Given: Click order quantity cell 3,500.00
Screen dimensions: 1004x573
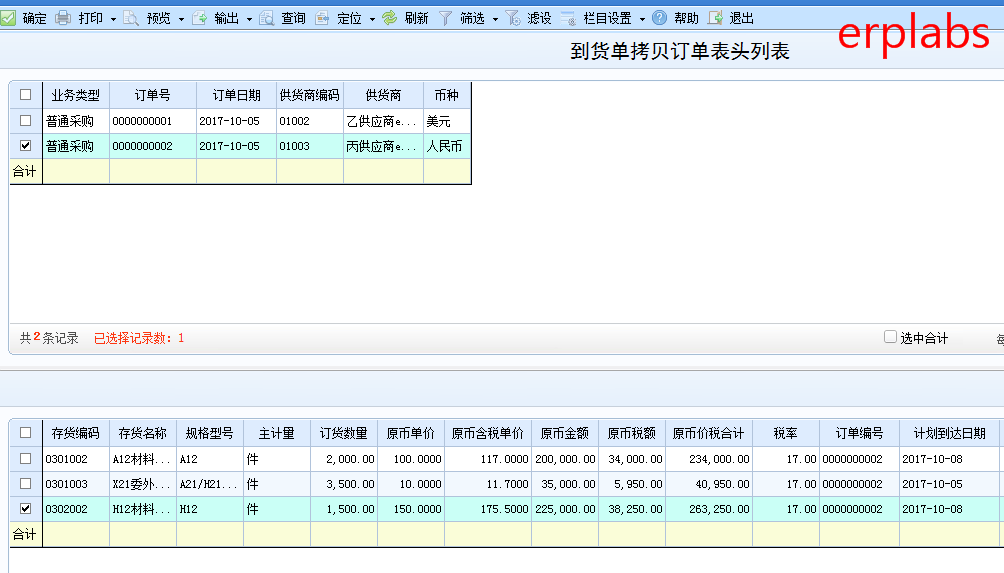Looking at the screenshot, I should pos(344,484).
